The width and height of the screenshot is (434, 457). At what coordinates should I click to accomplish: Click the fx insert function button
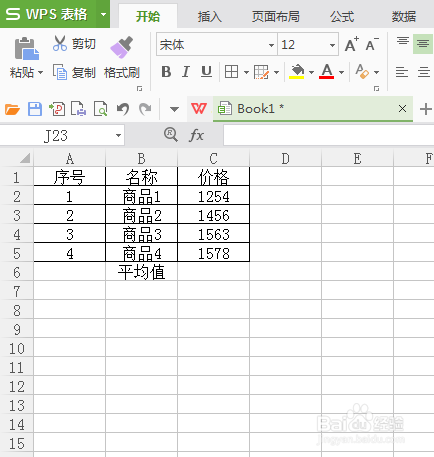point(196,135)
